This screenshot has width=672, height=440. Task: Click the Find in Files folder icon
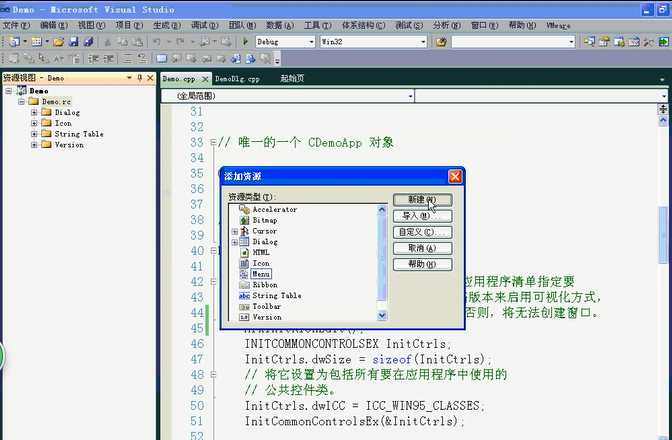pos(440,42)
